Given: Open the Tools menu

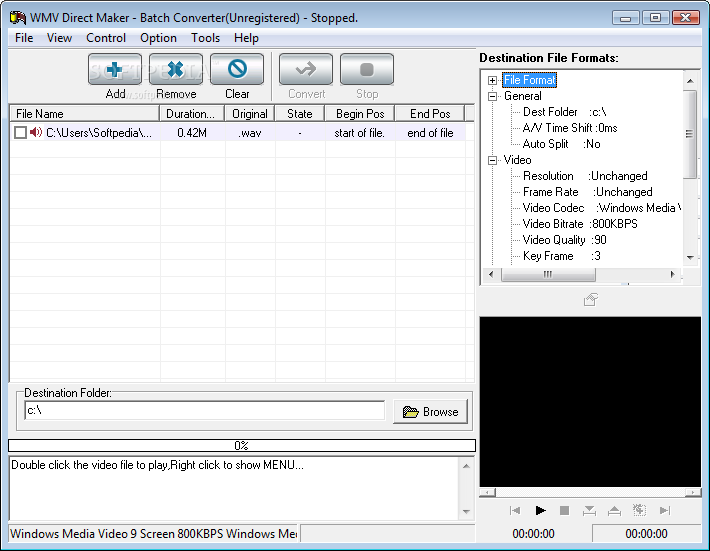Looking at the screenshot, I should coord(205,38).
